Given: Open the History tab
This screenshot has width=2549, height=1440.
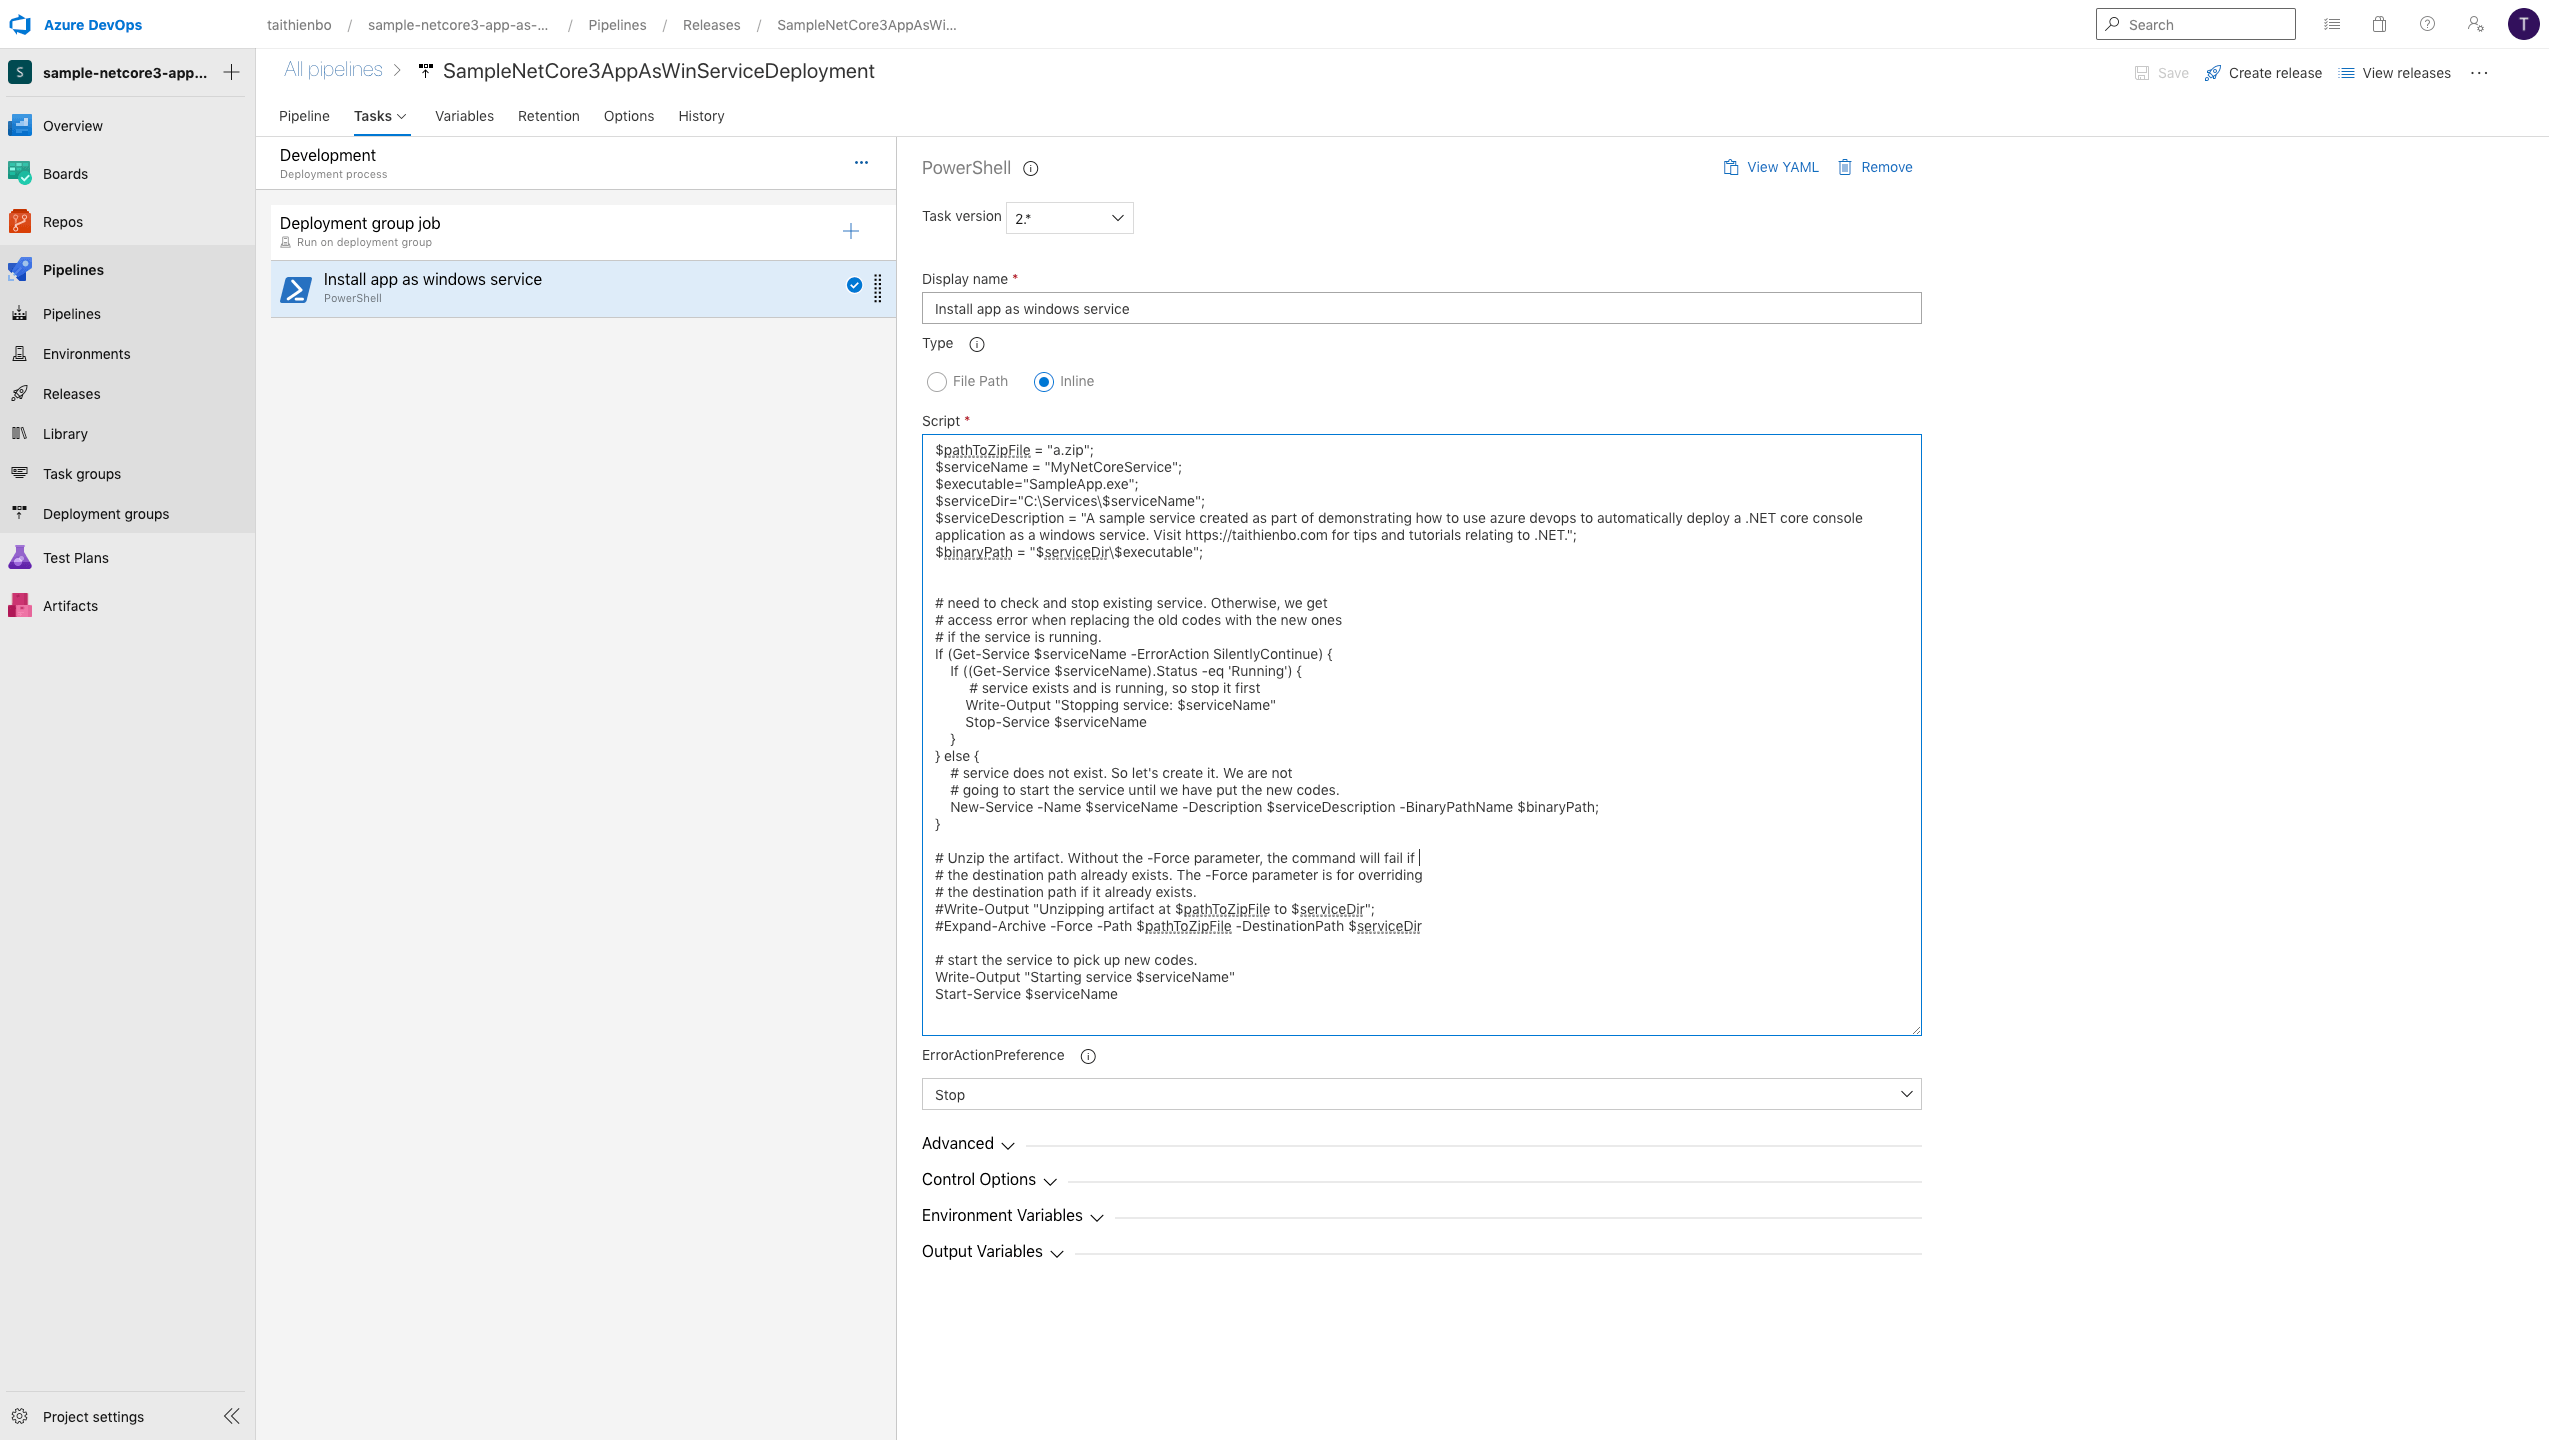Looking at the screenshot, I should pyautogui.click(x=701, y=116).
